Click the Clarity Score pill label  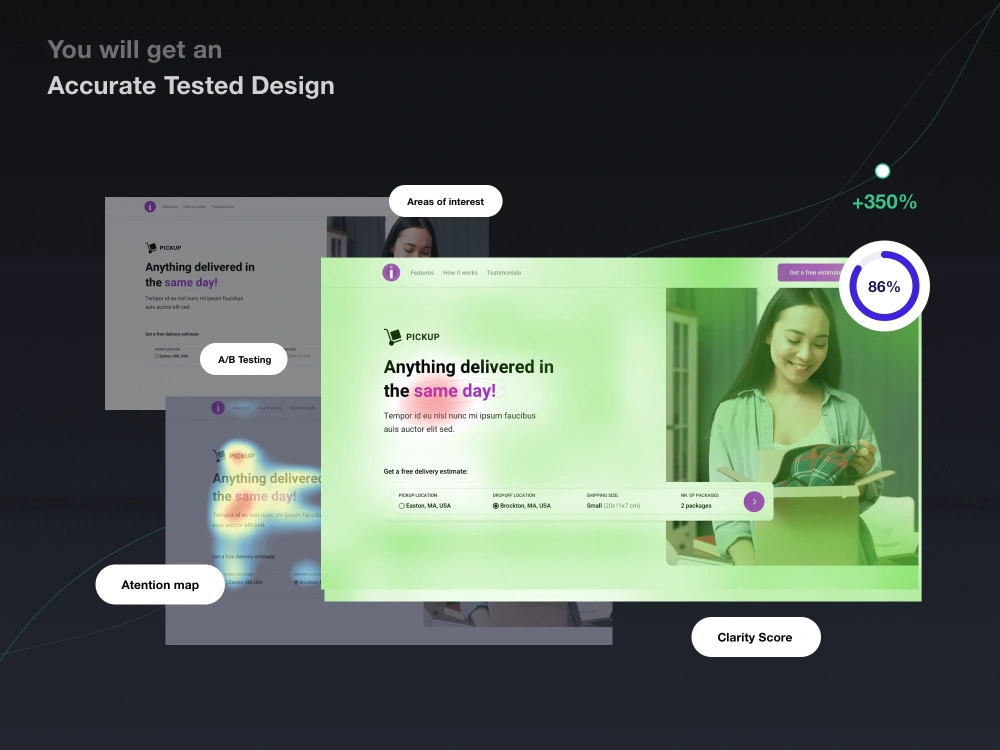755,637
